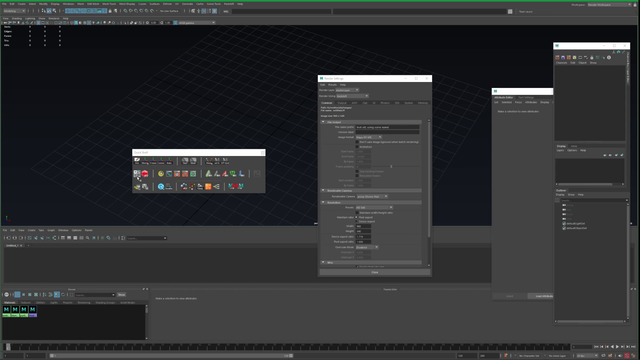Screen dimensions: 640x360
Task: Switch to the Textures tab in Hypershade
Action: [x=25, y=302]
